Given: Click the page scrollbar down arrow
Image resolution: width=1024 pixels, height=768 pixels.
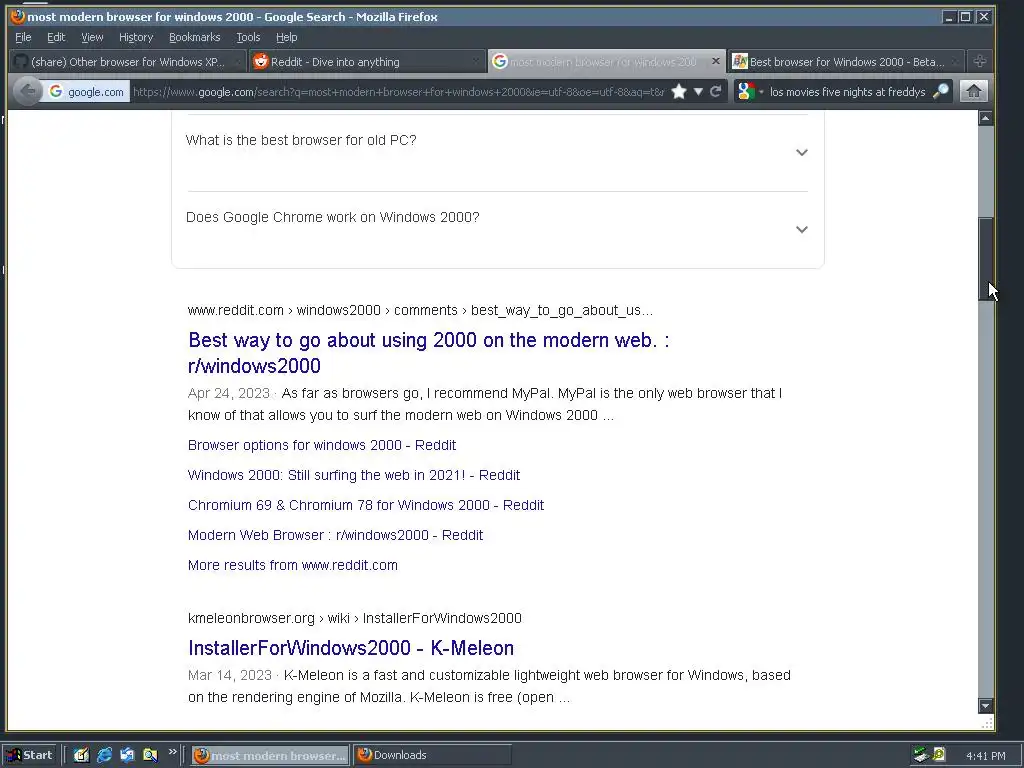Looking at the screenshot, I should (985, 705).
